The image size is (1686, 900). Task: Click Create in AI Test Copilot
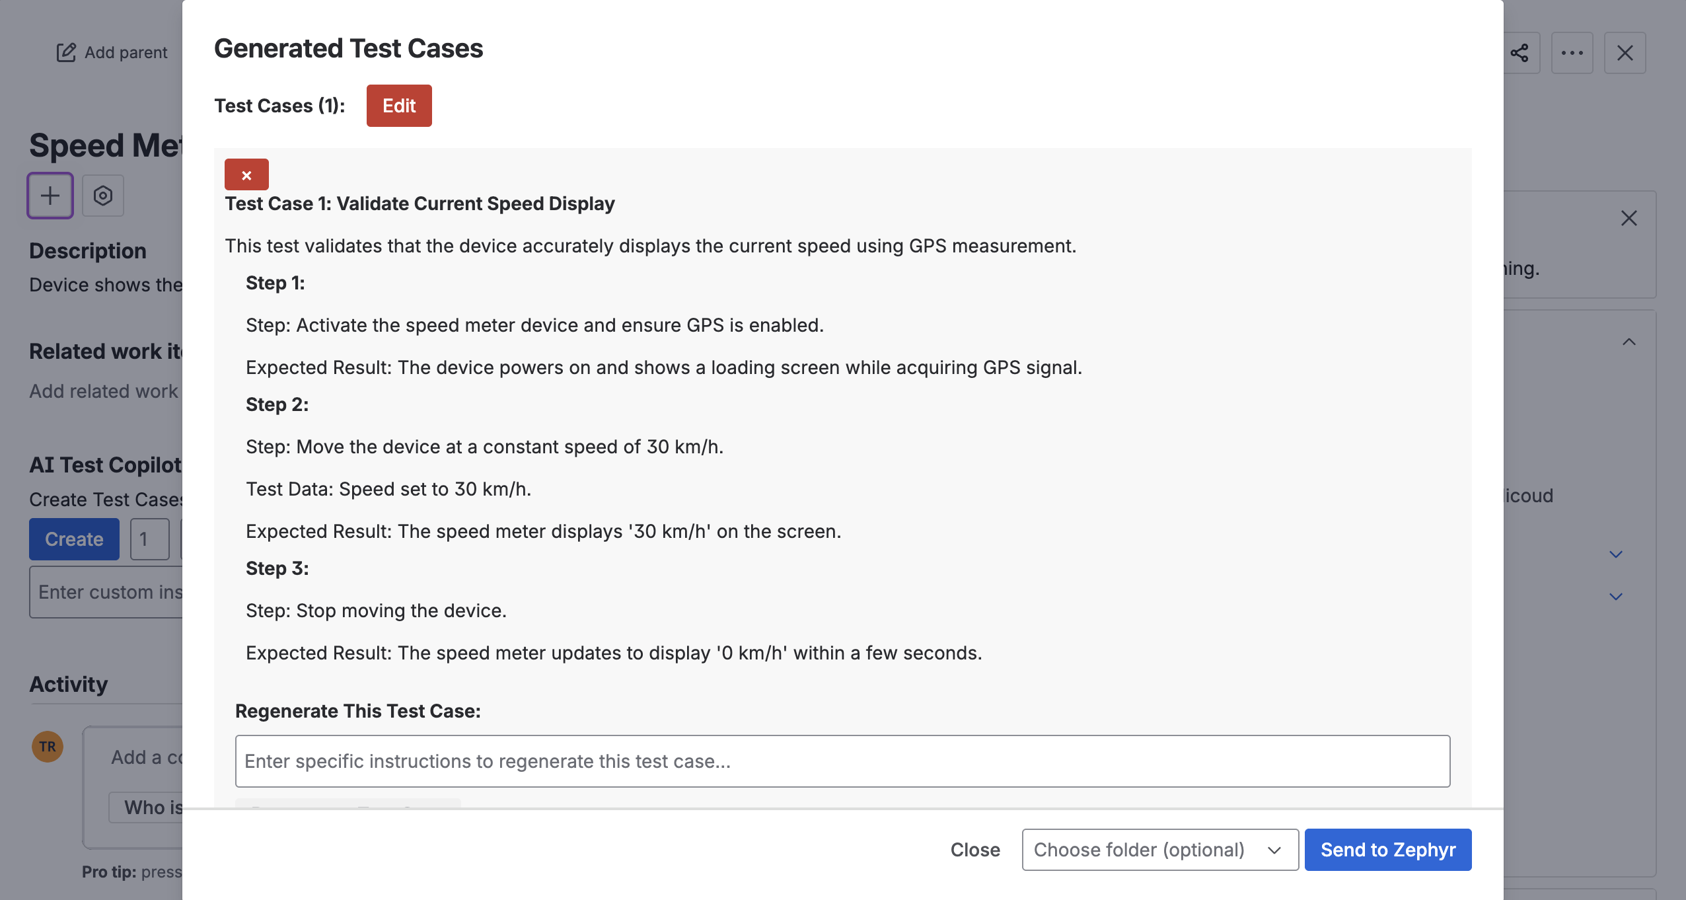point(74,539)
